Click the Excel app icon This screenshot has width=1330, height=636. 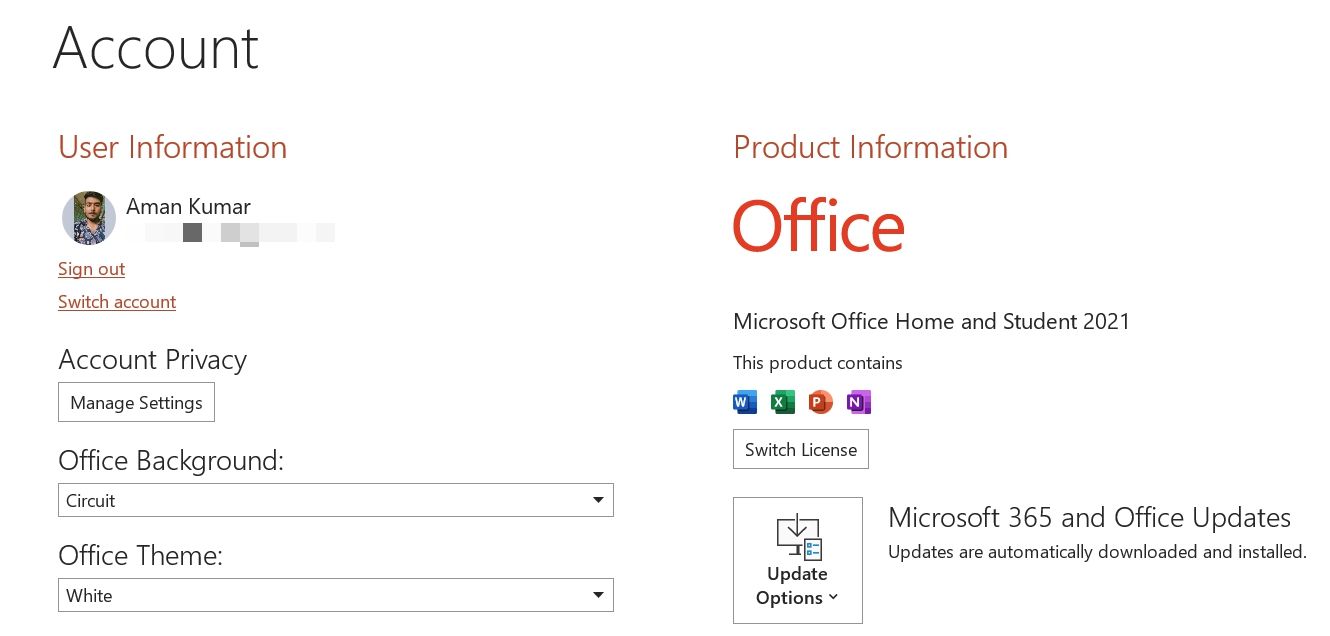(x=783, y=402)
